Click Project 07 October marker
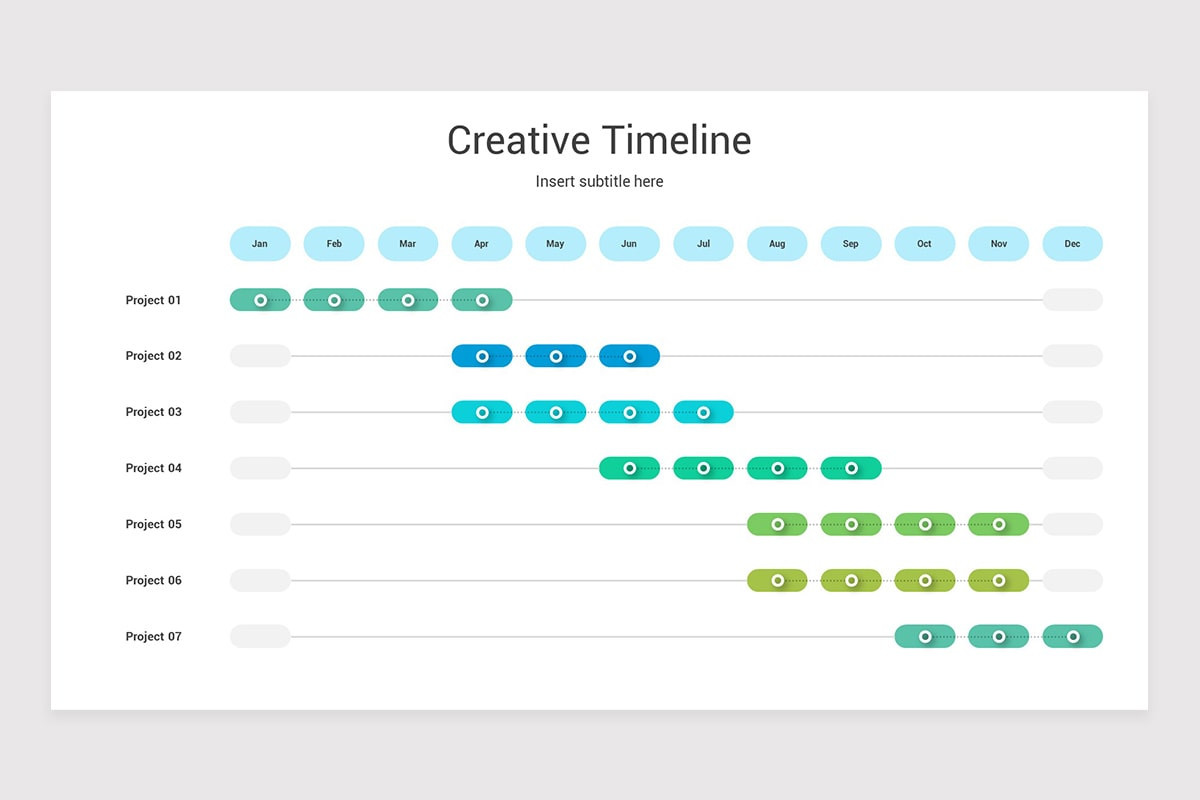 pos(925,636)
